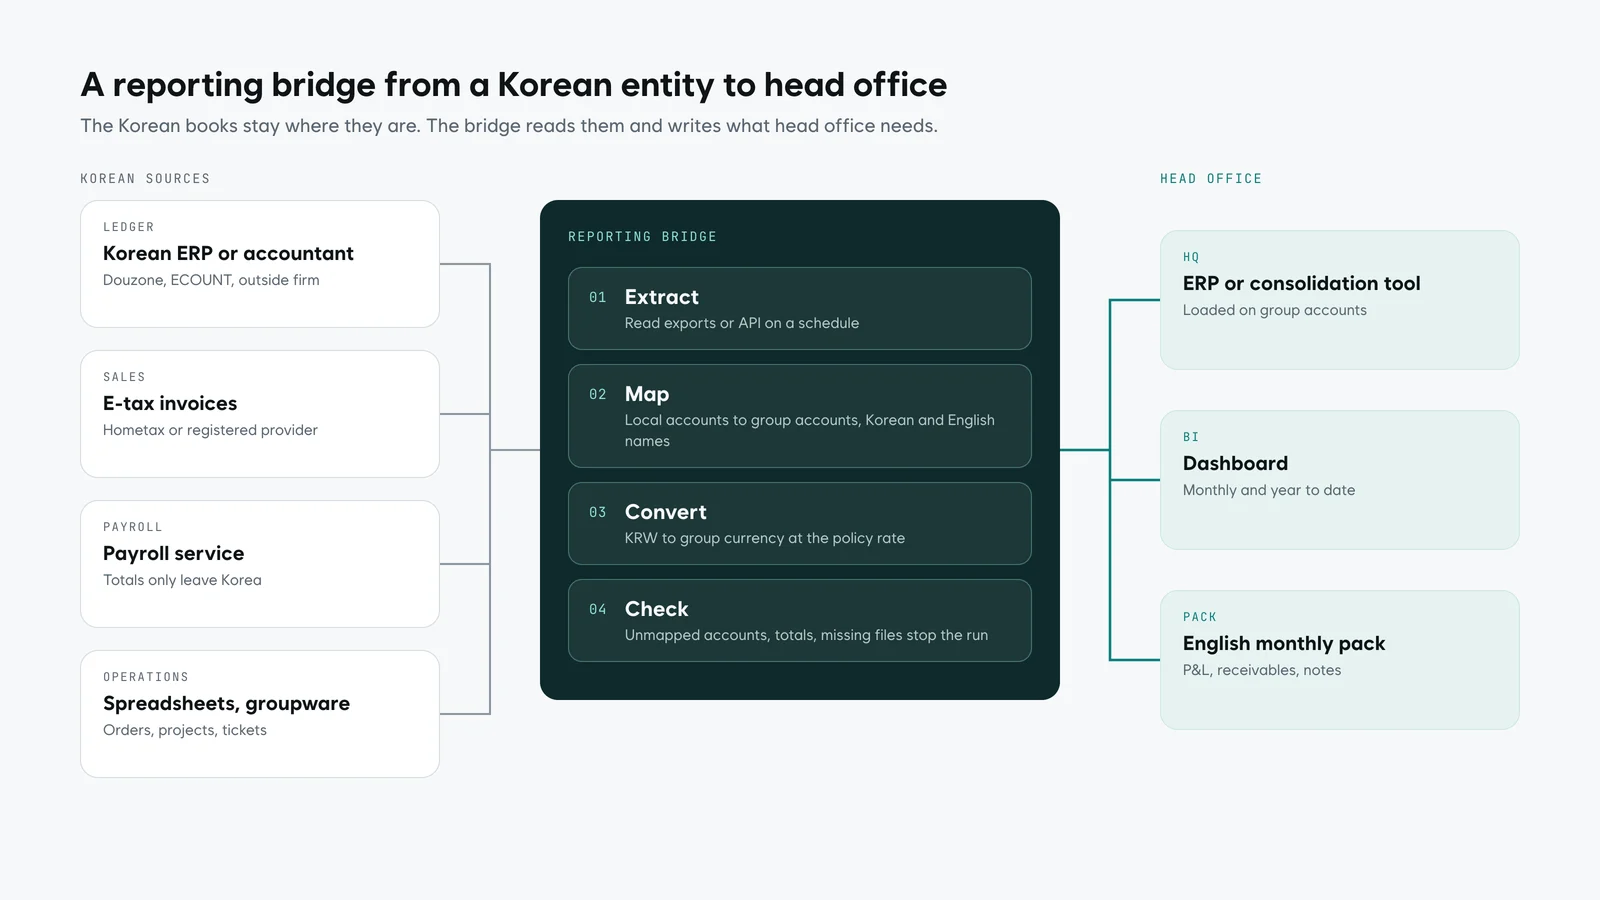Click the 'REPORTING BRIDGE' panel label
Viewport: 1600px width, 900px height.
[642, 237]
